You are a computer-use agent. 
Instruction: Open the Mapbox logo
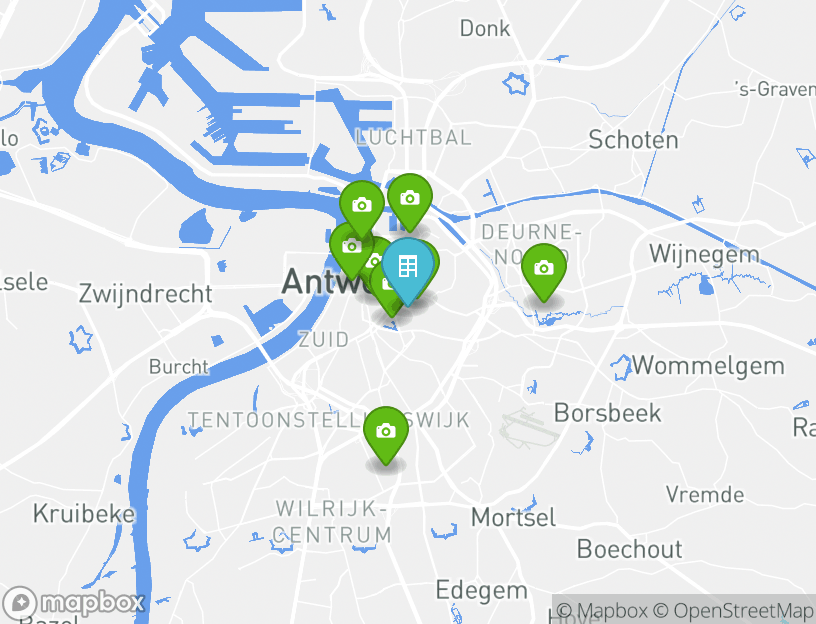pyautogui.click(x=73, y=603)
